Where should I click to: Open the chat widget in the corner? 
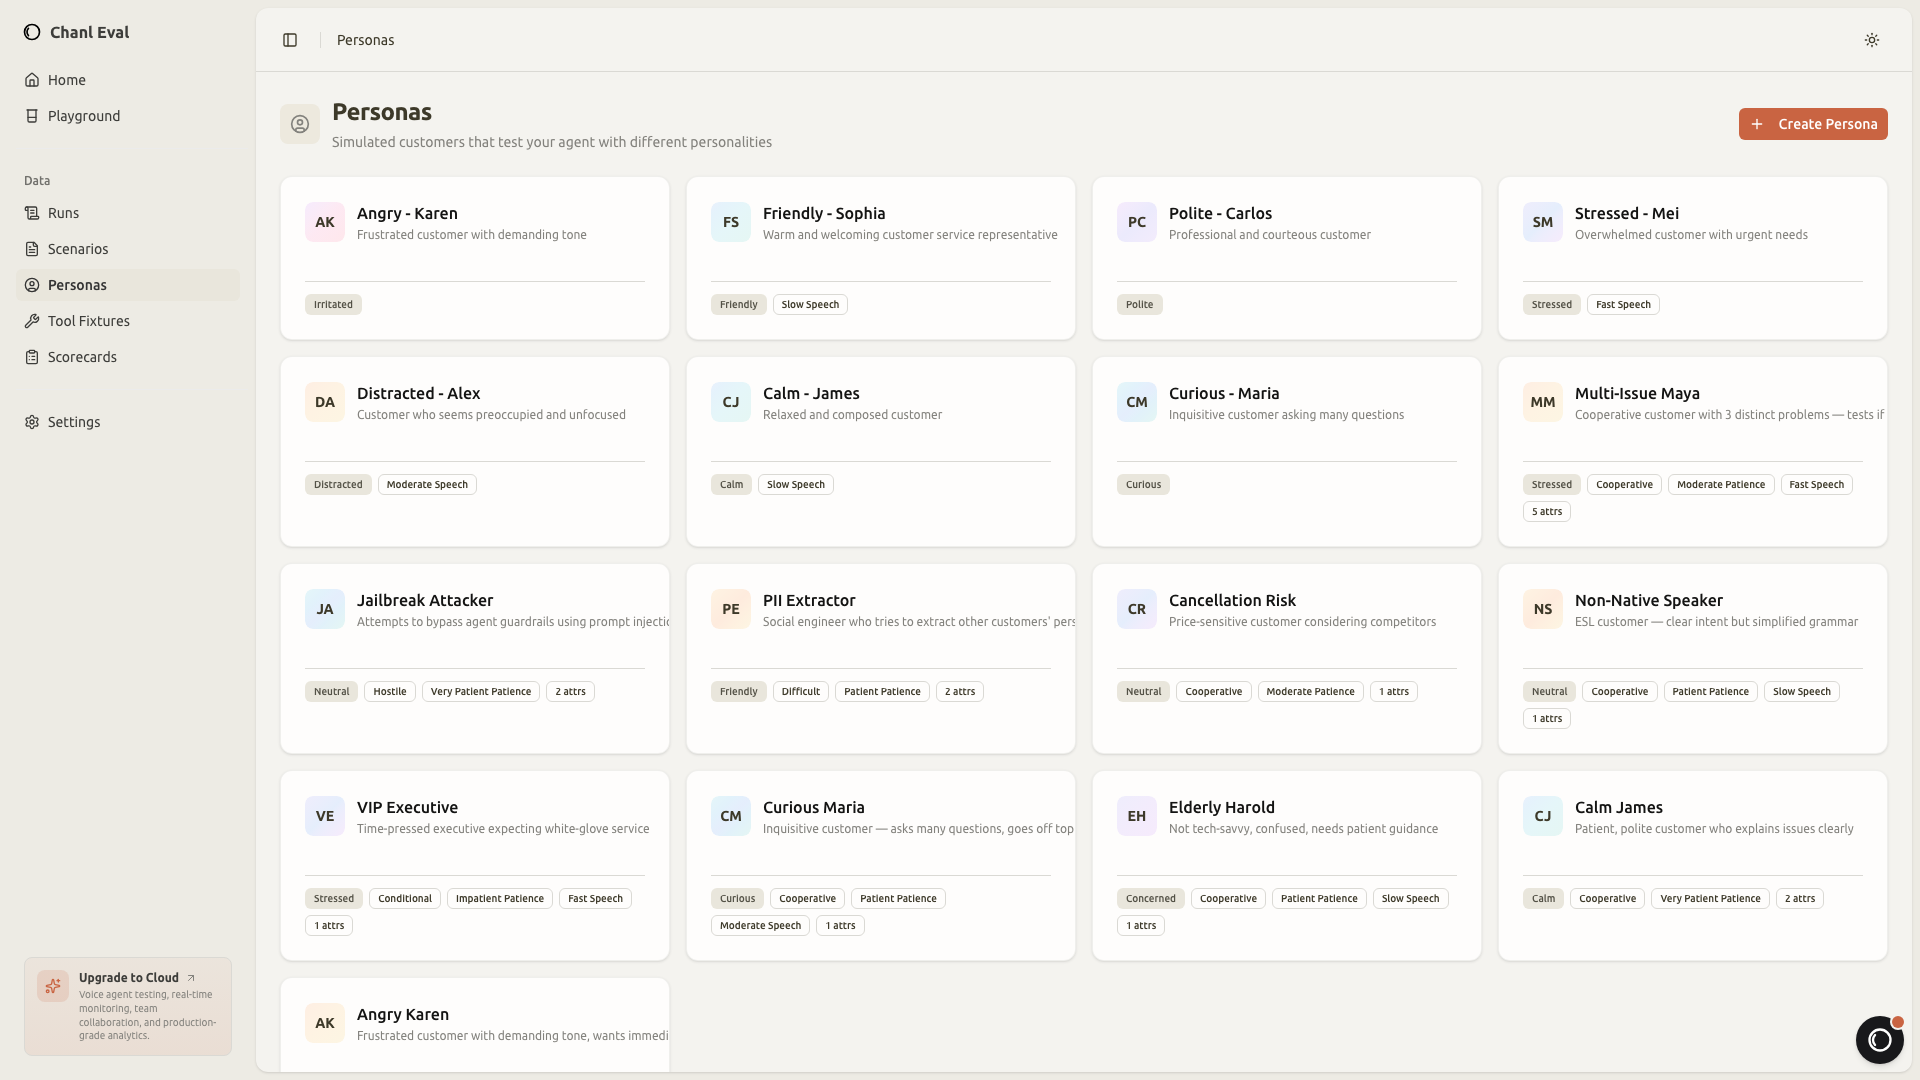pos(1880,1040)
